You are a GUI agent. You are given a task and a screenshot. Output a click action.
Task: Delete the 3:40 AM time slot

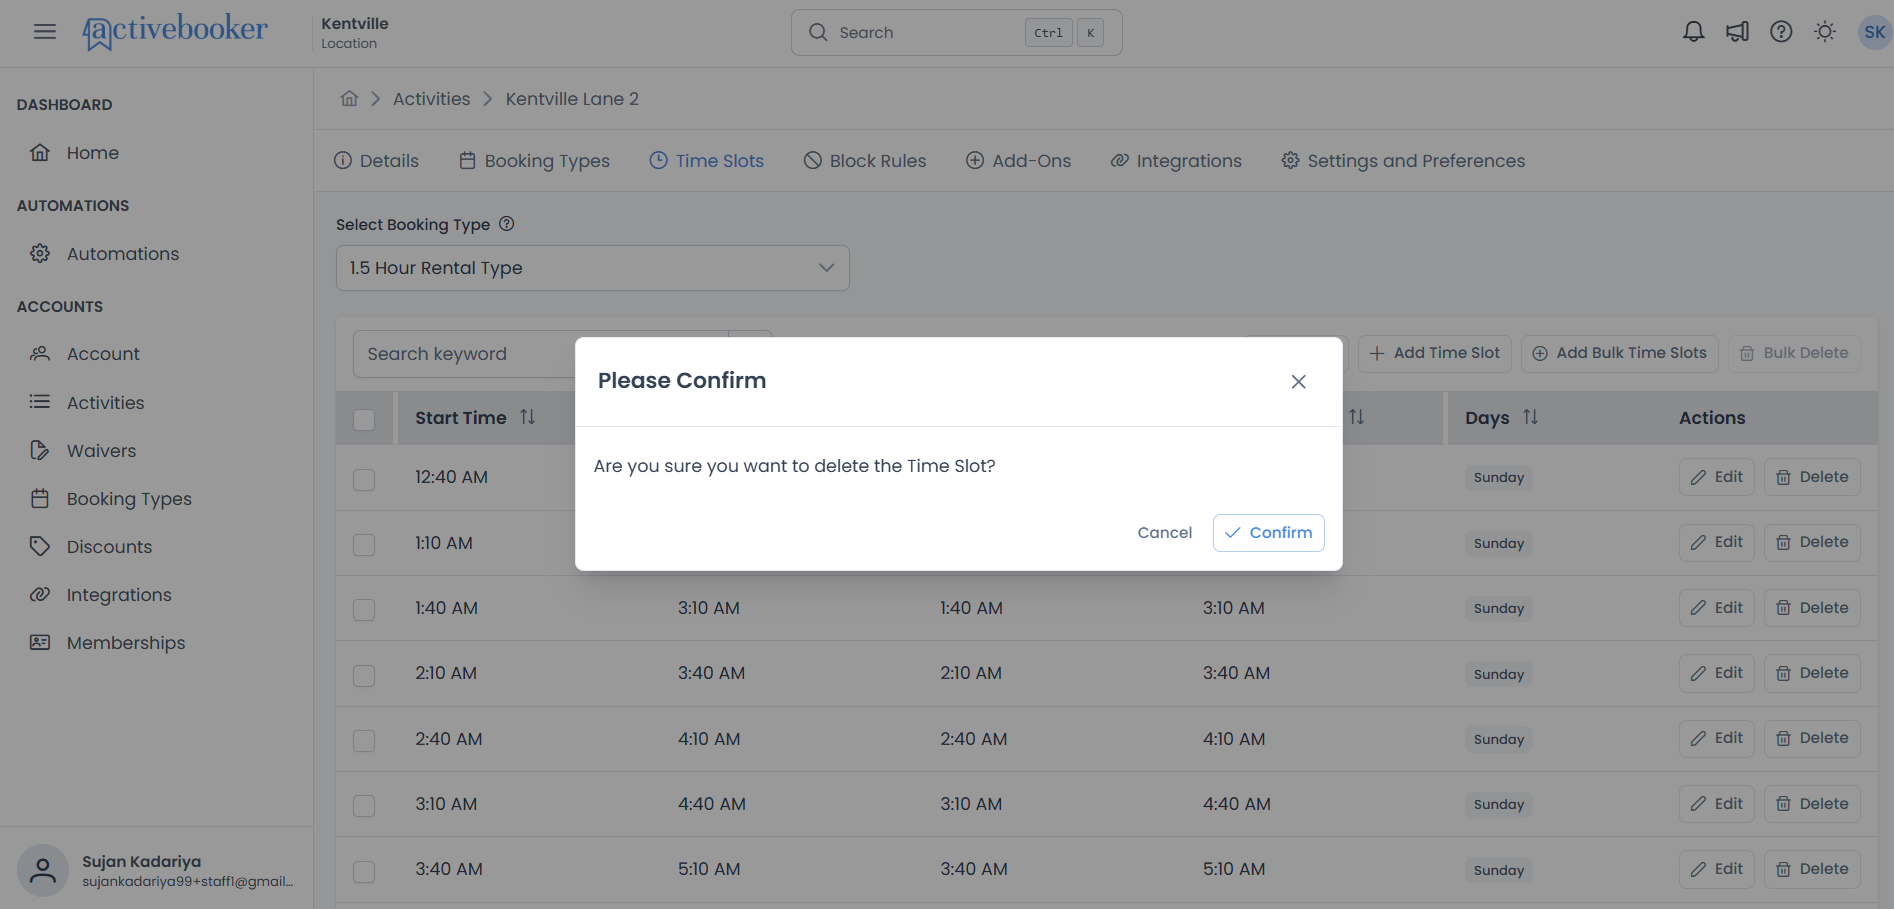coord(1811,869)
